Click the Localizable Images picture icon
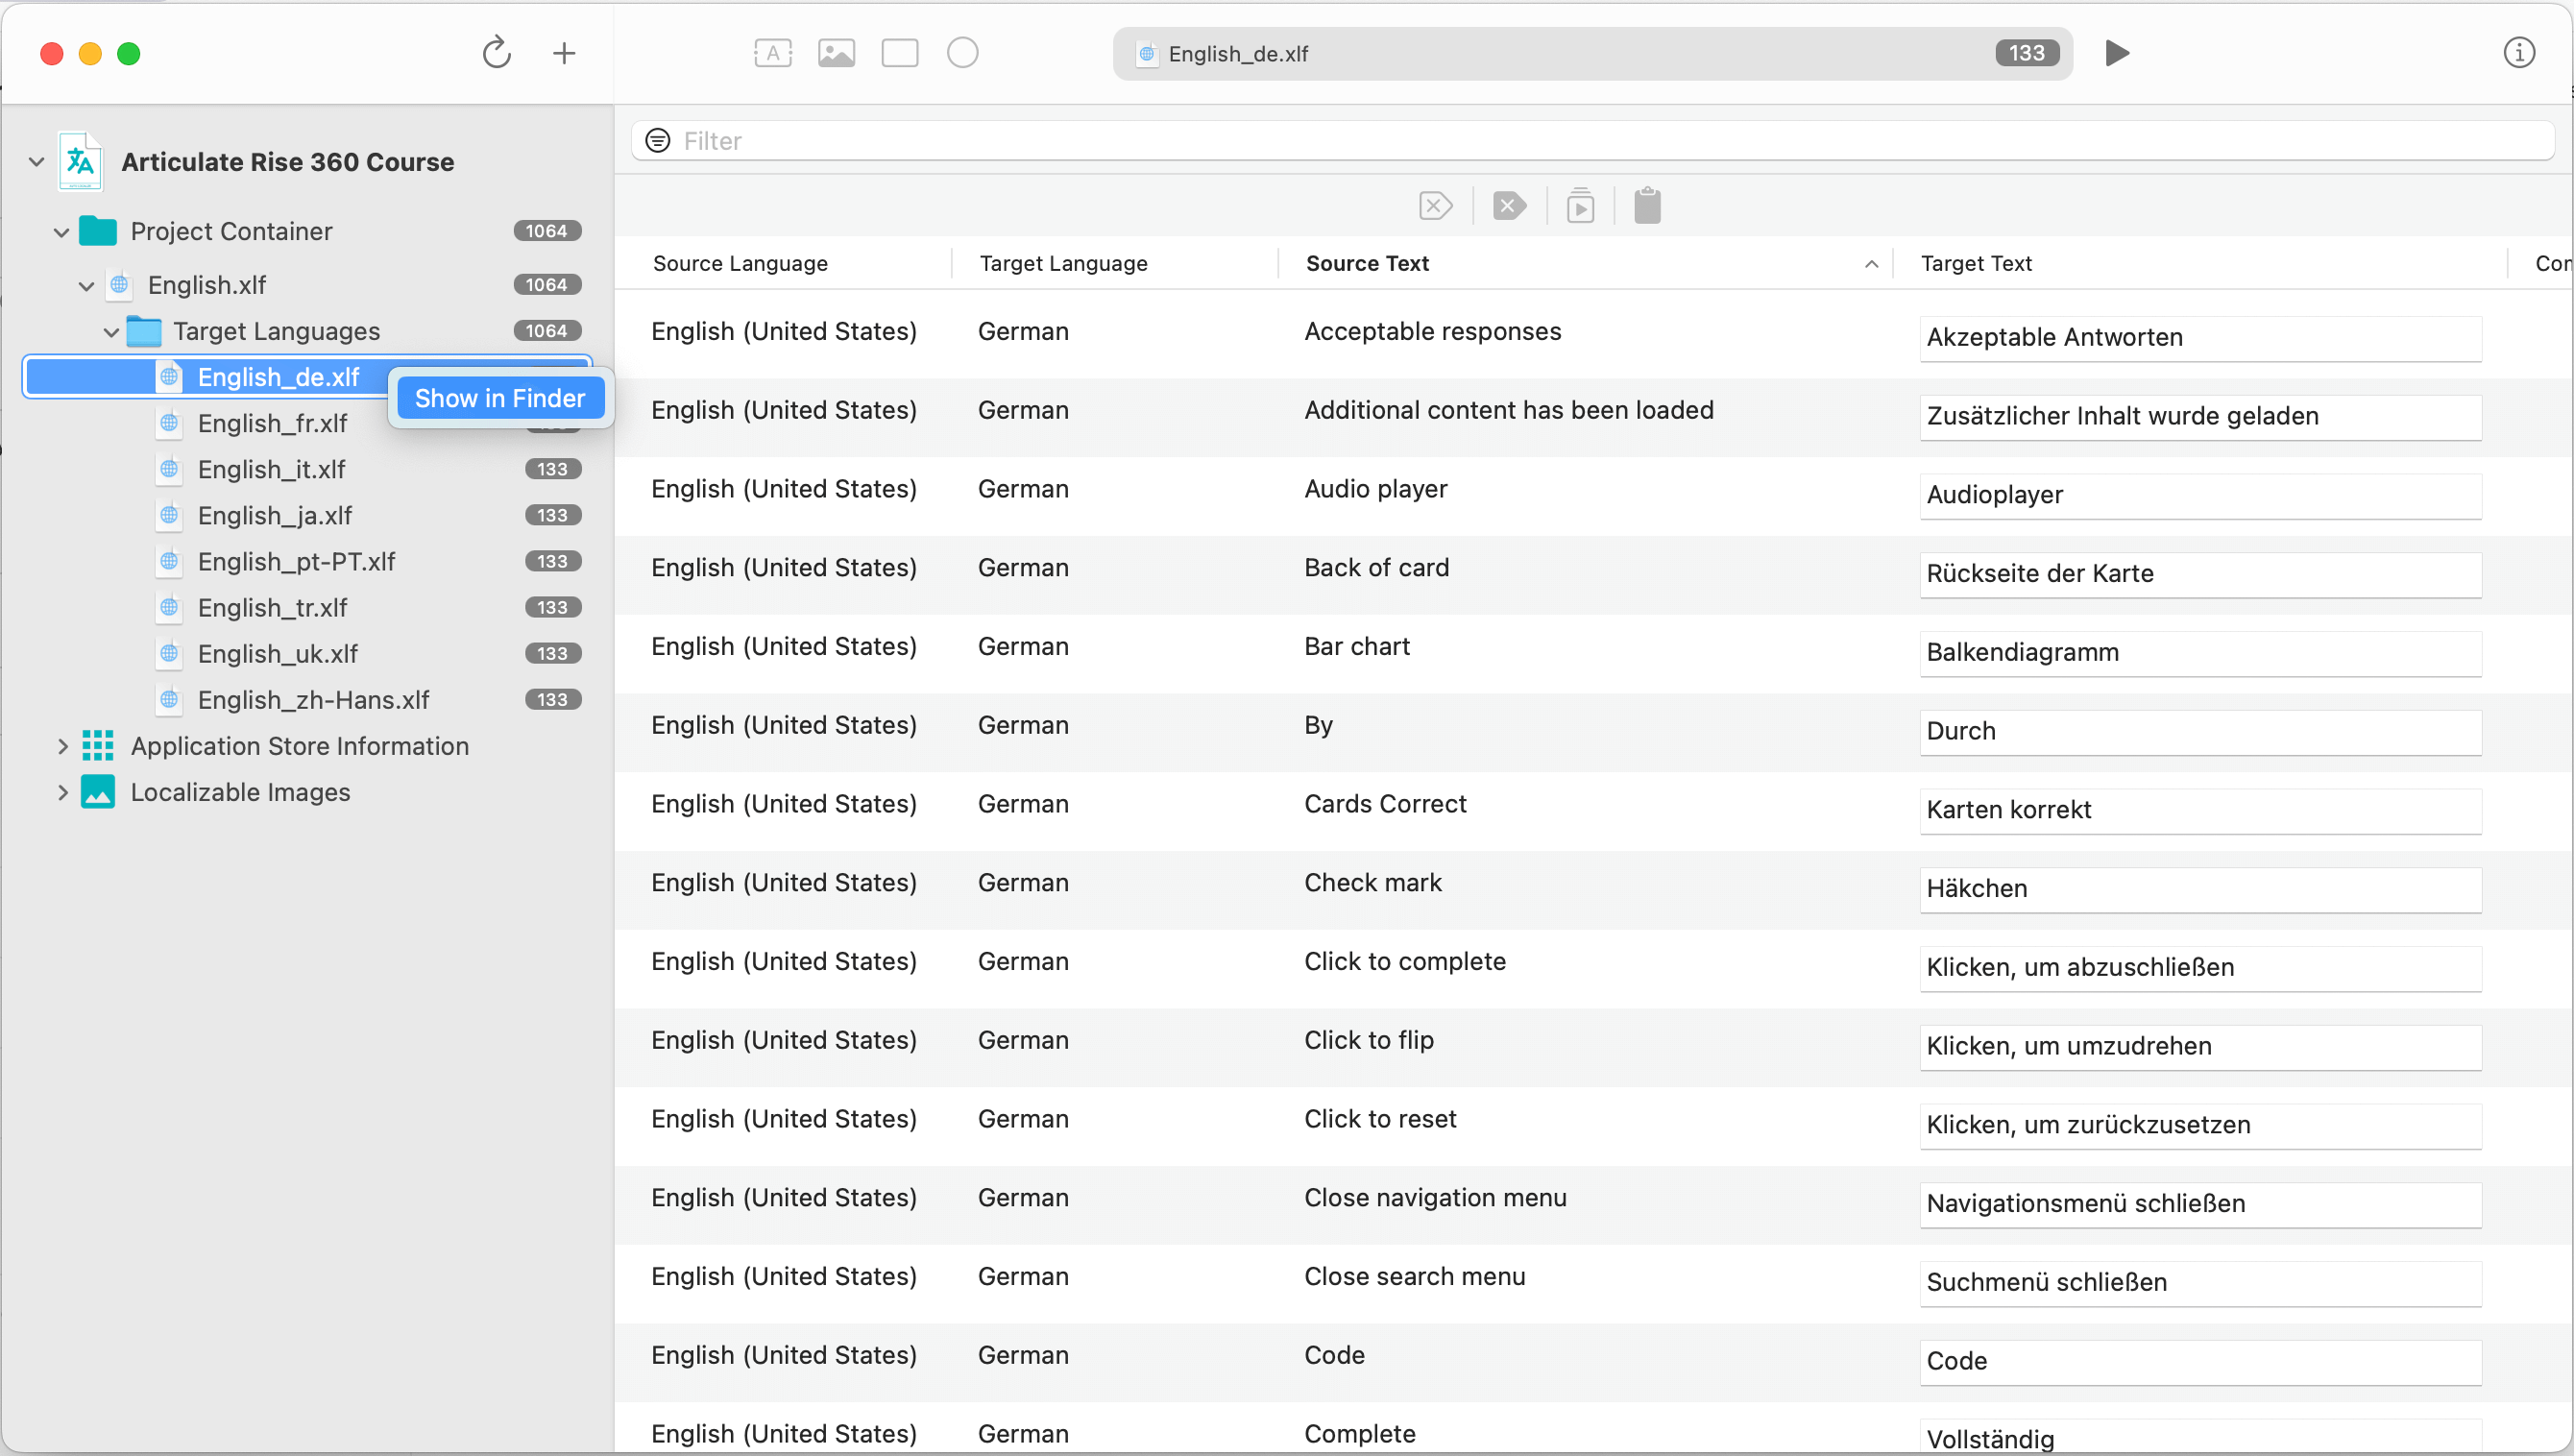Viewport: 2574px width, 1456px height. point(98,792)
